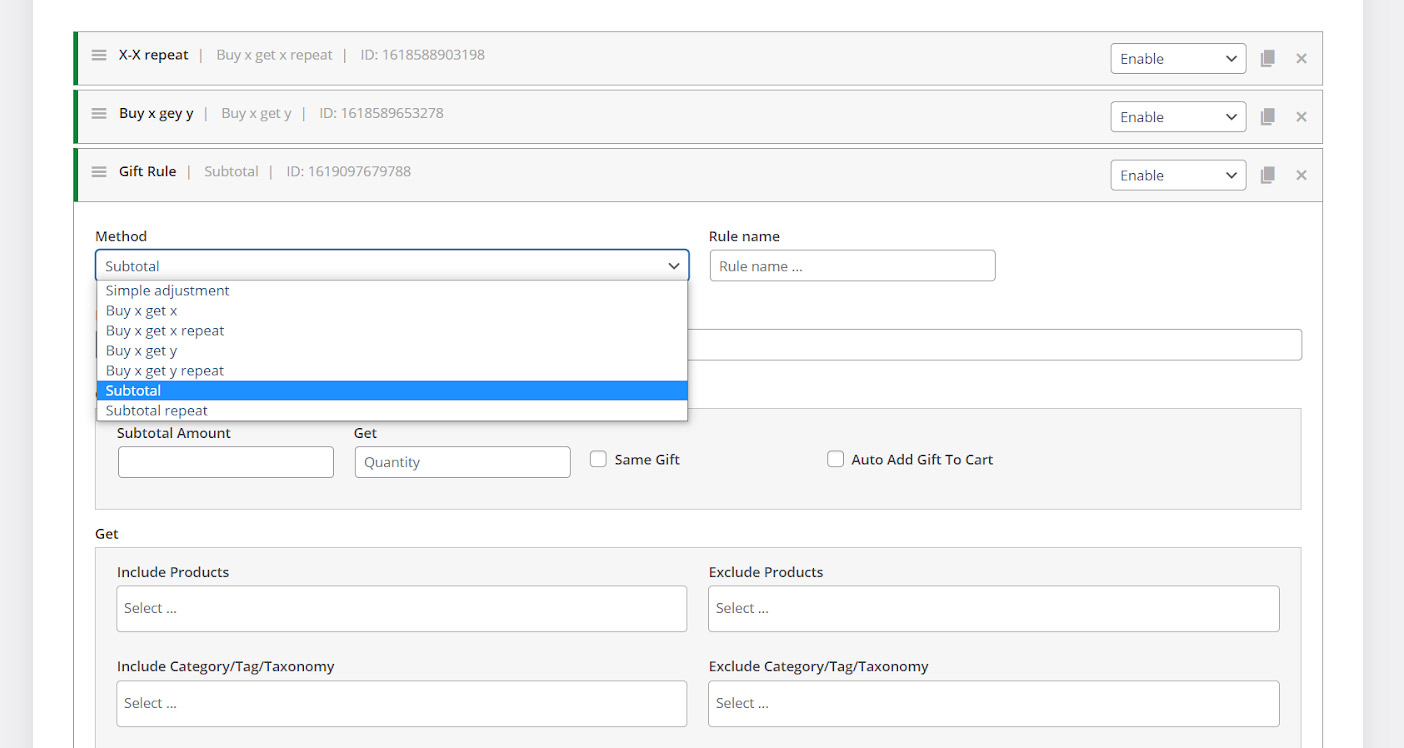Remove the Buy x gey y rule

1301,117
